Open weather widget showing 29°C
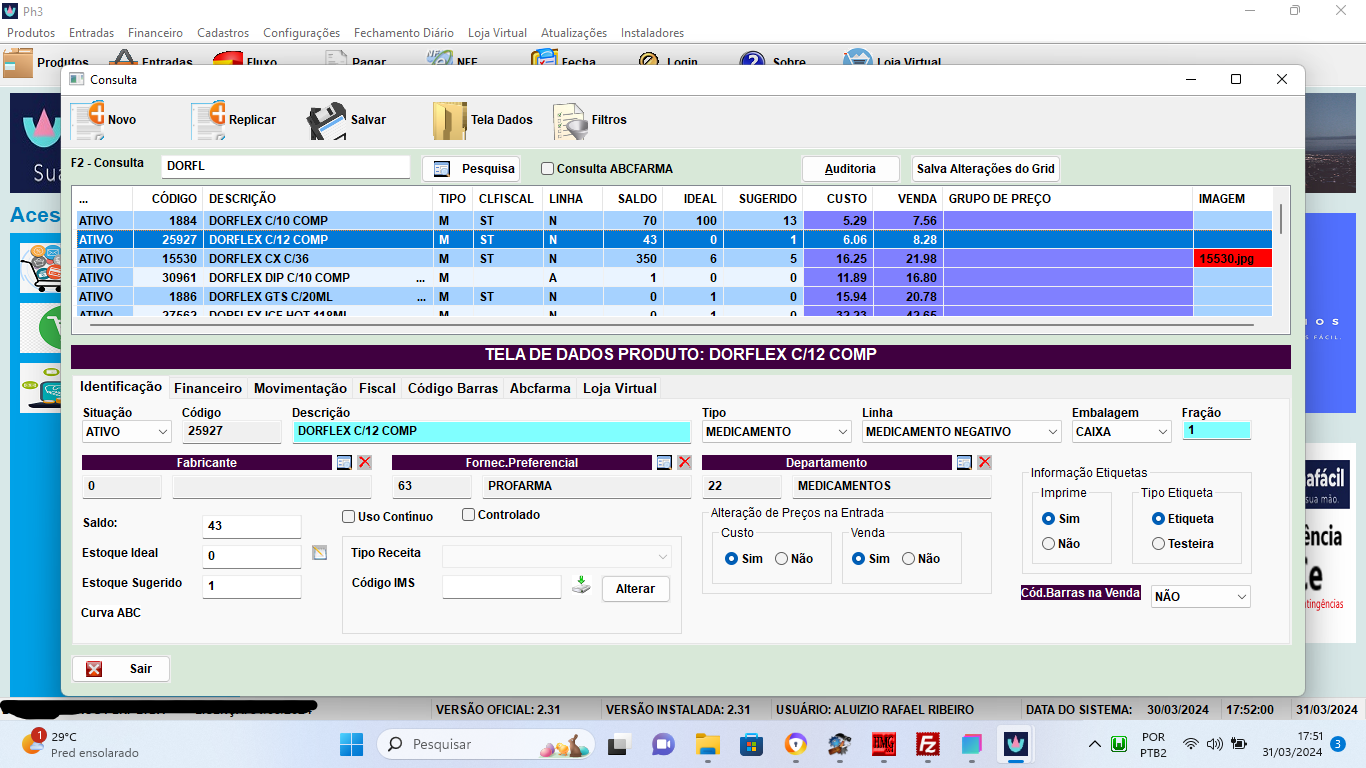This screenshot has height=768, width=1366. pos(80,744)
